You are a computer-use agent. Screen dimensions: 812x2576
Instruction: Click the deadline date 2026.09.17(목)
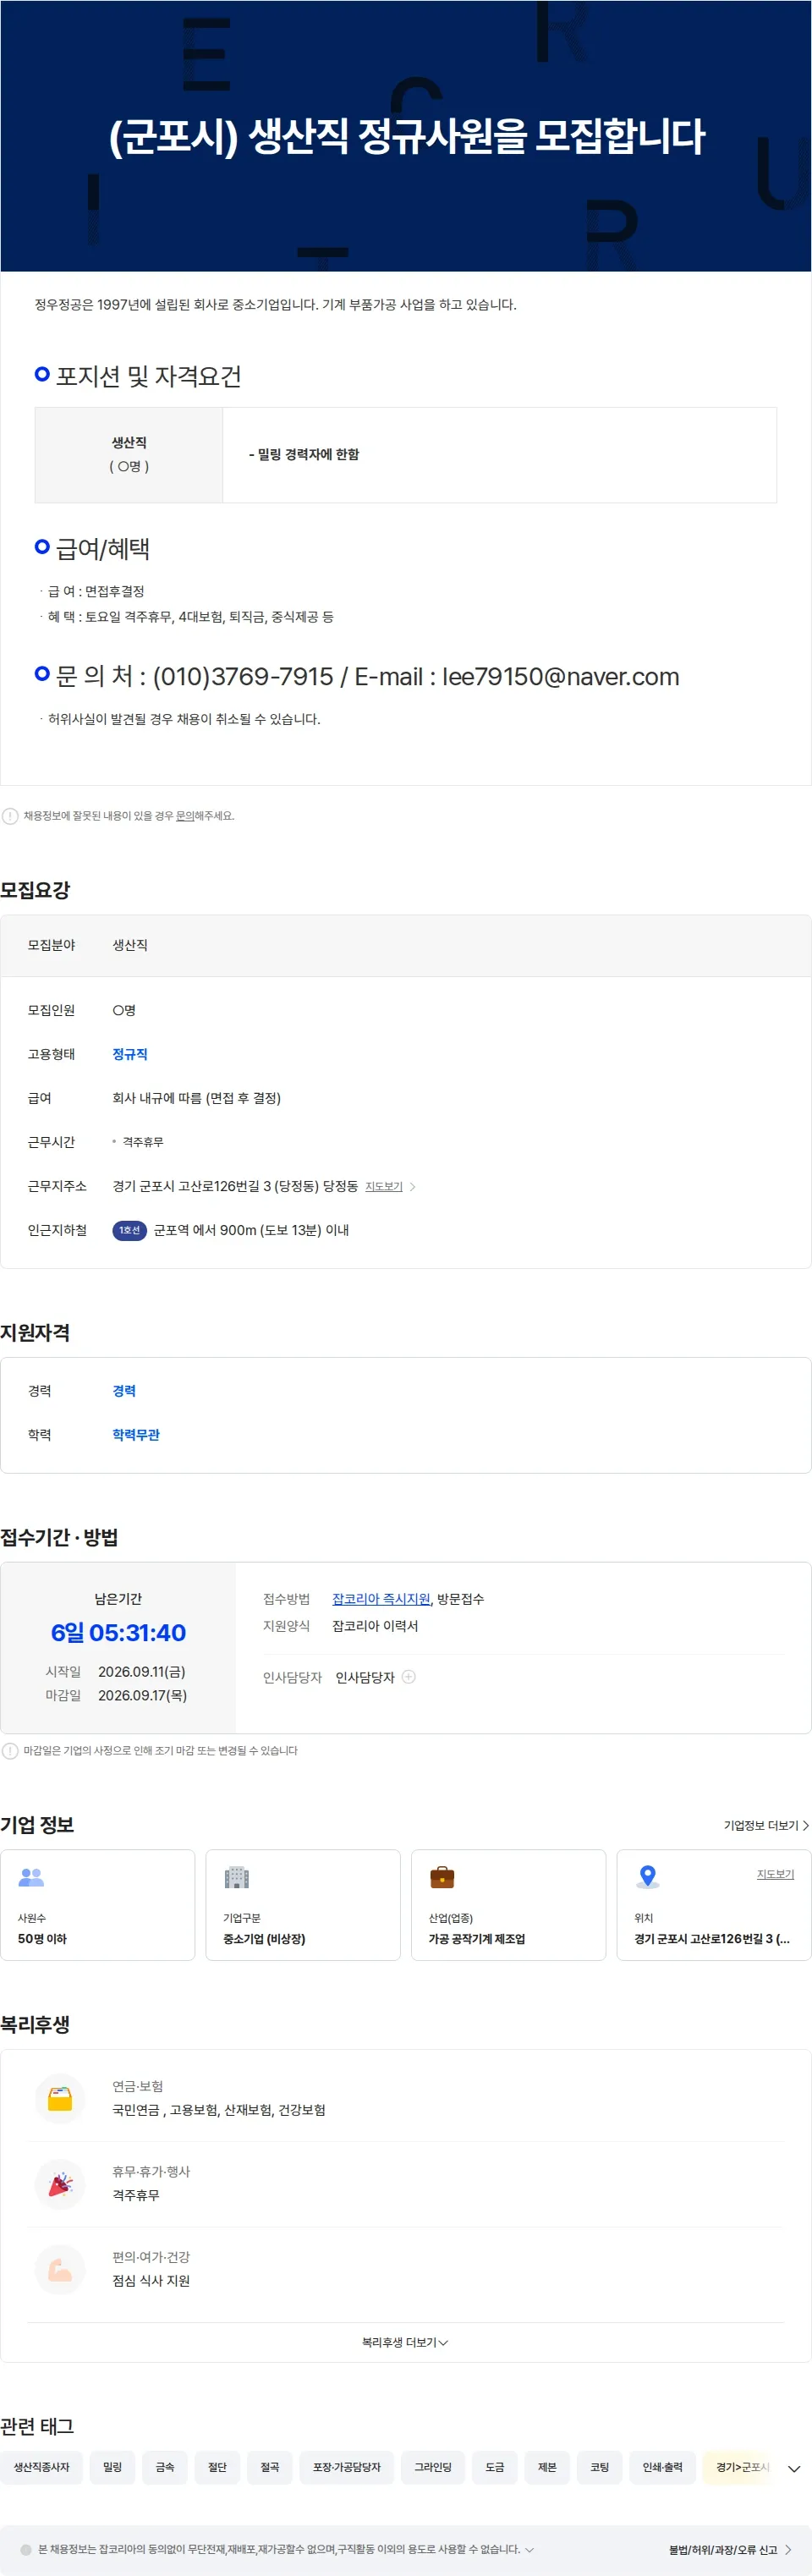click(142, 1695)
